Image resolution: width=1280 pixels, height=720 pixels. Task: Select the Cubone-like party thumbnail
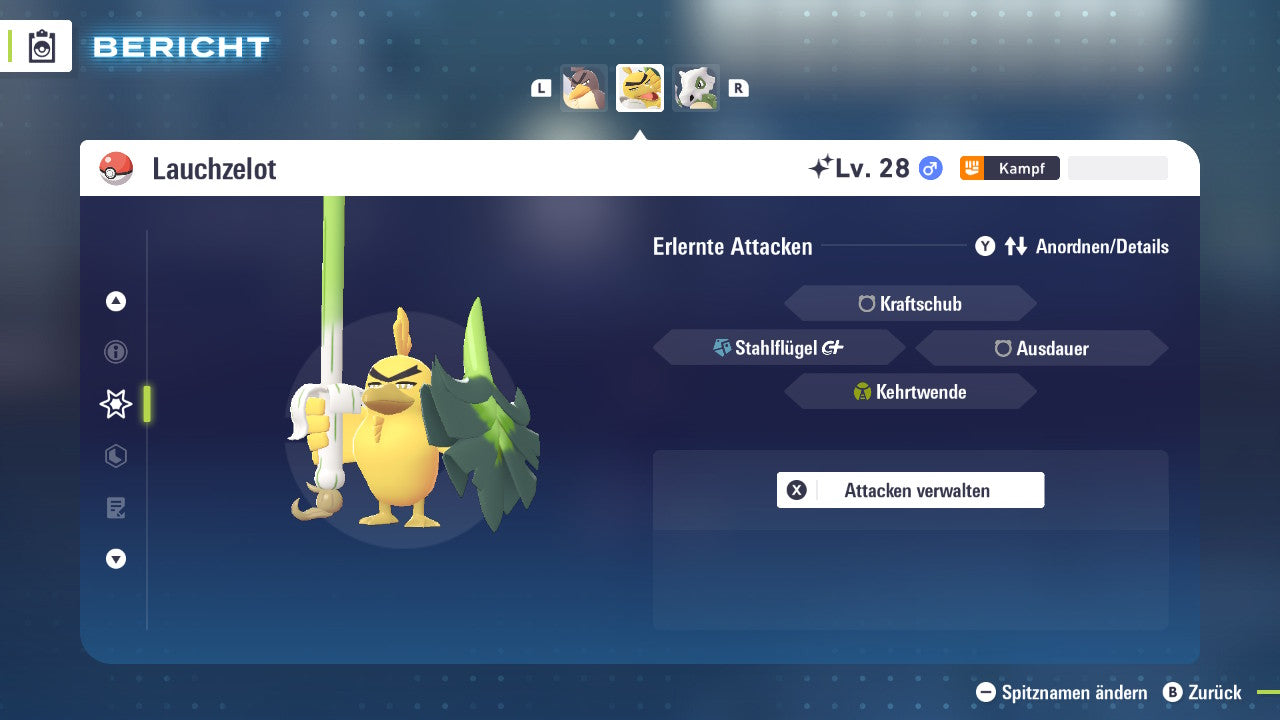[x=695, y=88]
